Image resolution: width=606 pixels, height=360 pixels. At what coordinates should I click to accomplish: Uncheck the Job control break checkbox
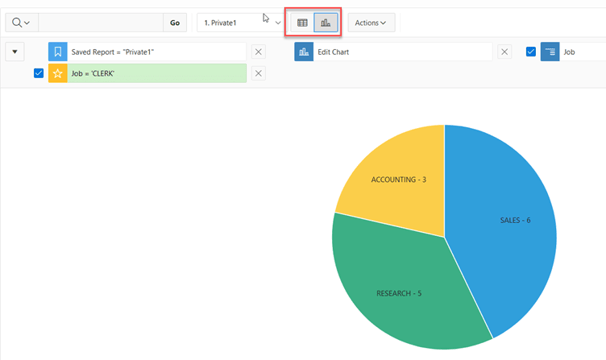(531, 52)
